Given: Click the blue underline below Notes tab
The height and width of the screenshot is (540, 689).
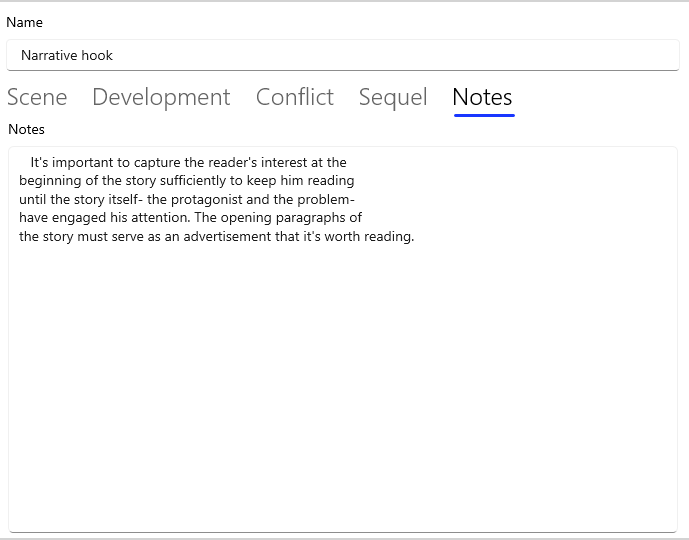Looking at the screenshot, I should [x=484, y=115].
